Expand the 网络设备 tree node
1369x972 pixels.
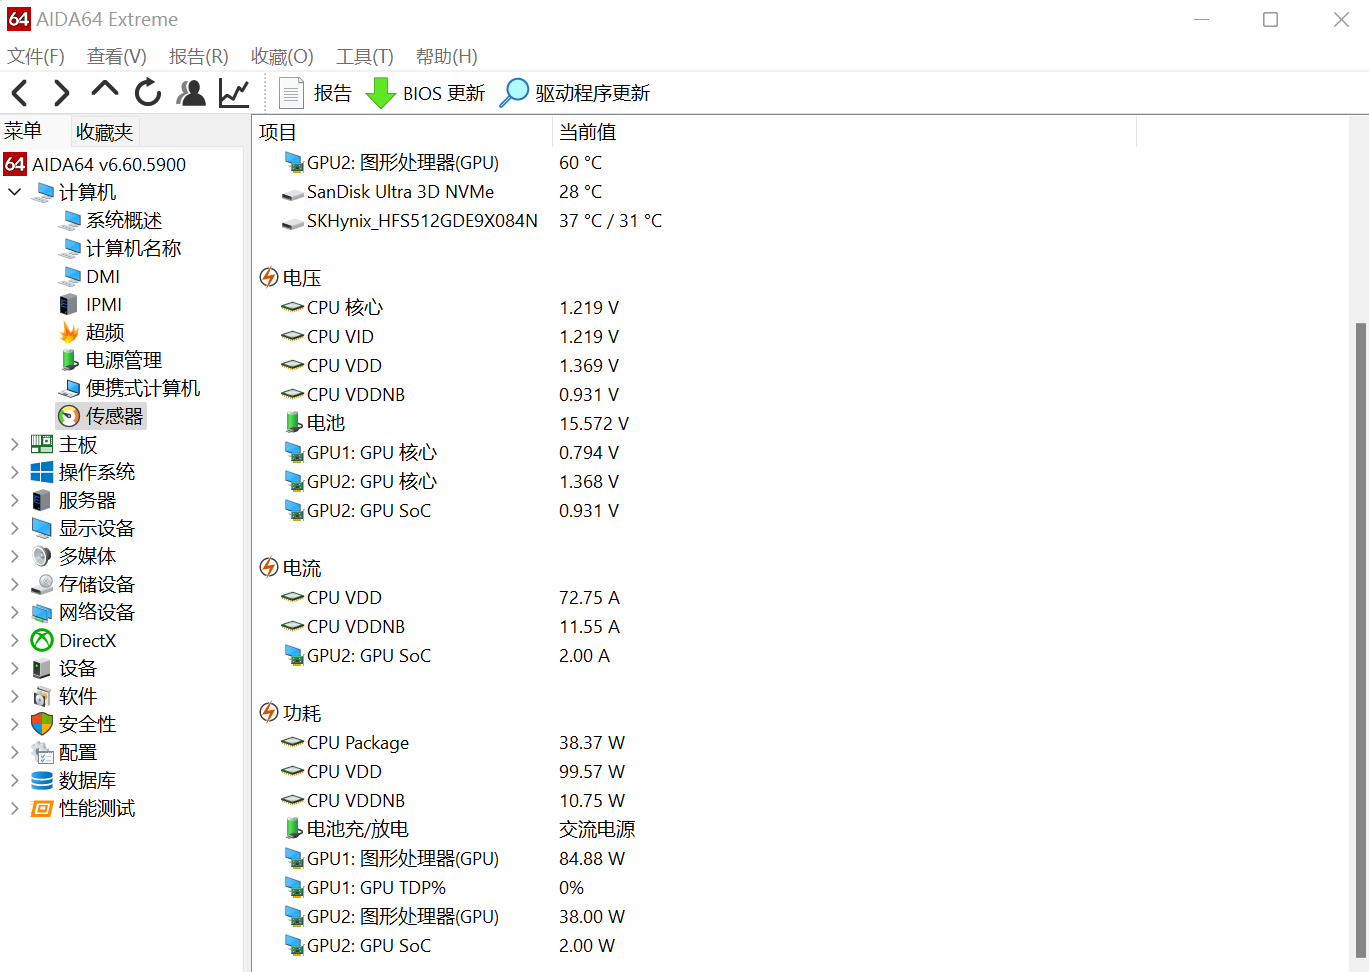pos(14,612)
